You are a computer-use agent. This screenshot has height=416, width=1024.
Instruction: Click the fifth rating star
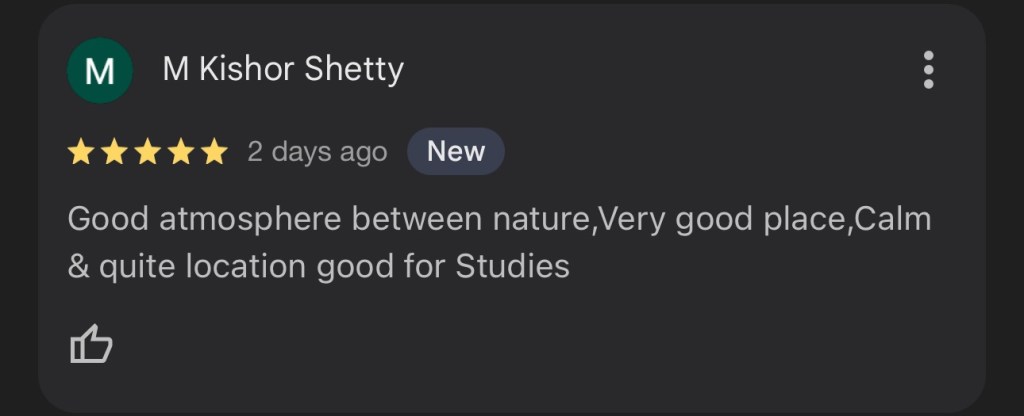[x=214, y=152]
